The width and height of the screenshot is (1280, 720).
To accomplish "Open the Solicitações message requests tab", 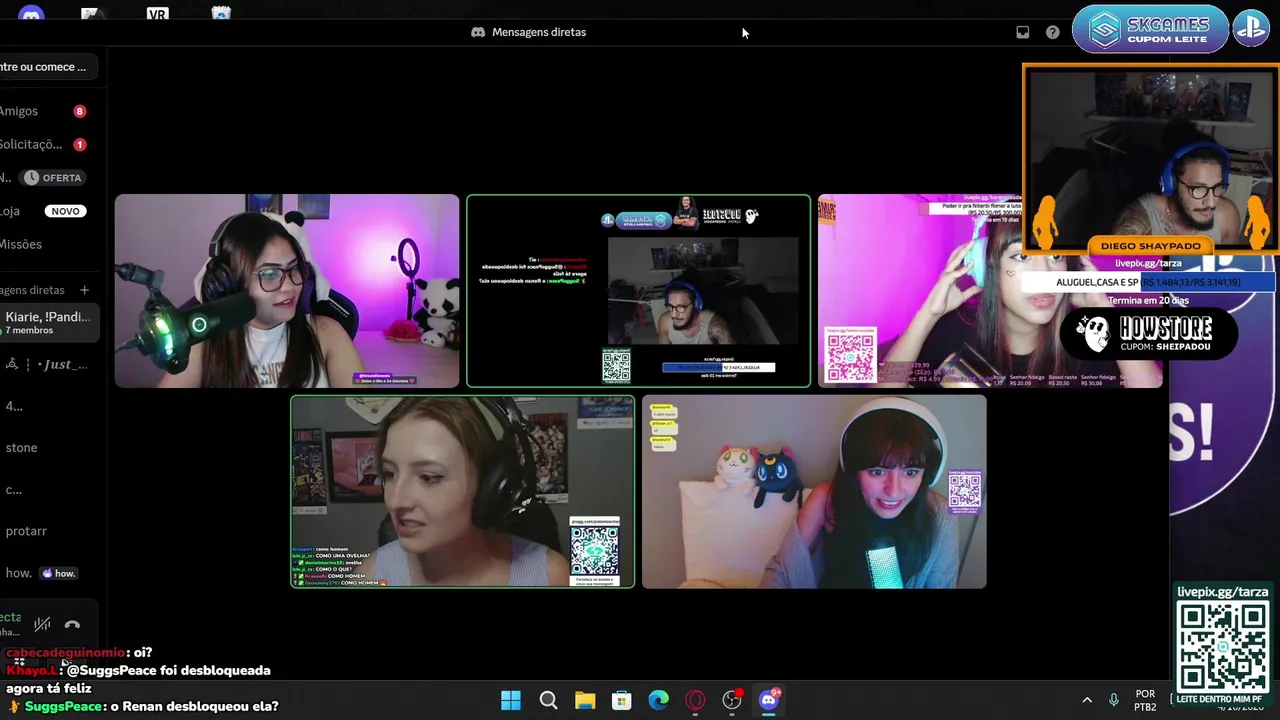I will point(48,144).
